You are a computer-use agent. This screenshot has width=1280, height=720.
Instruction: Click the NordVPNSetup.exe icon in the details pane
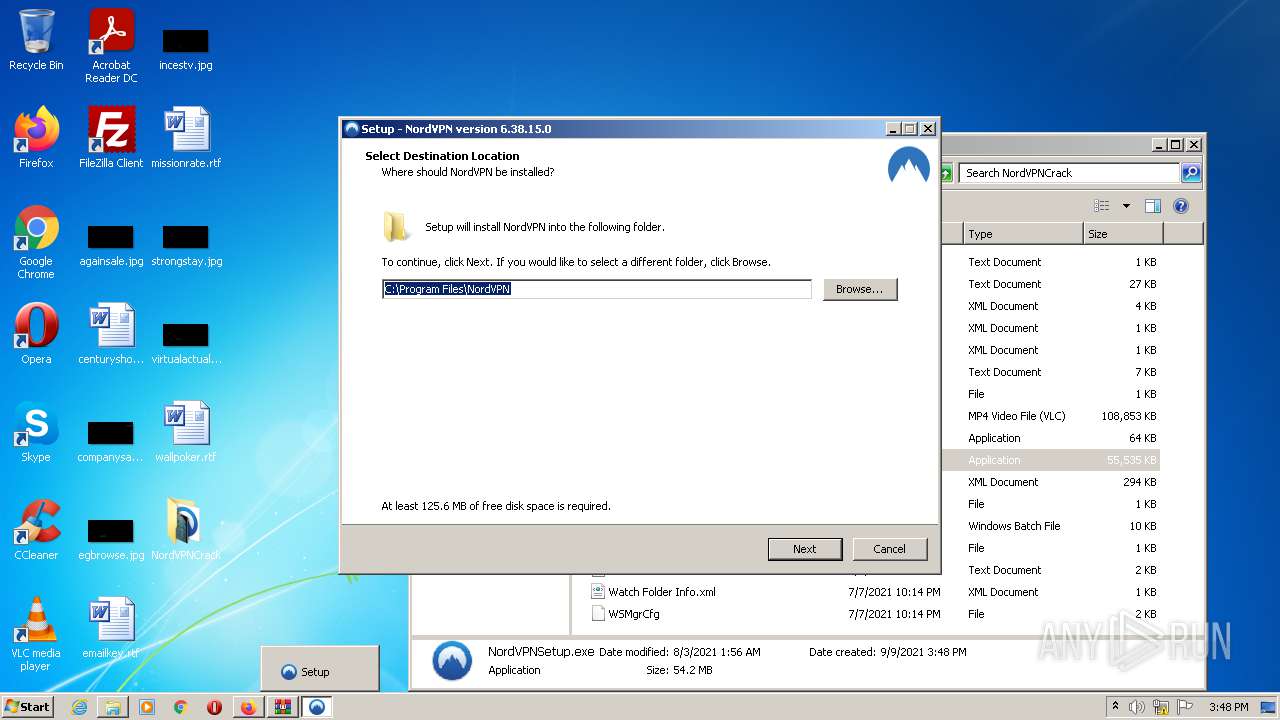(x=452, y=661)
